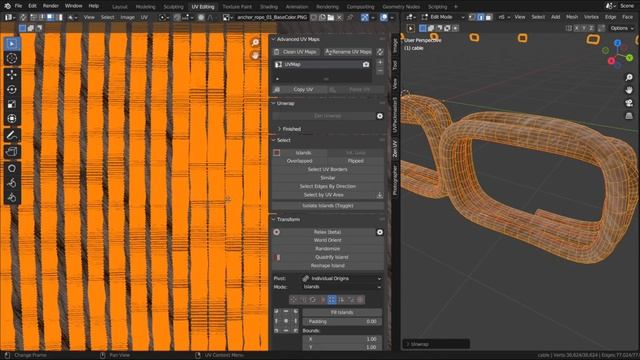This screenshot has height=360, width=640.
Task: Click the 3D viewport zoom magnifier icon
Action: pyautogui.click(x=629, y=77)
